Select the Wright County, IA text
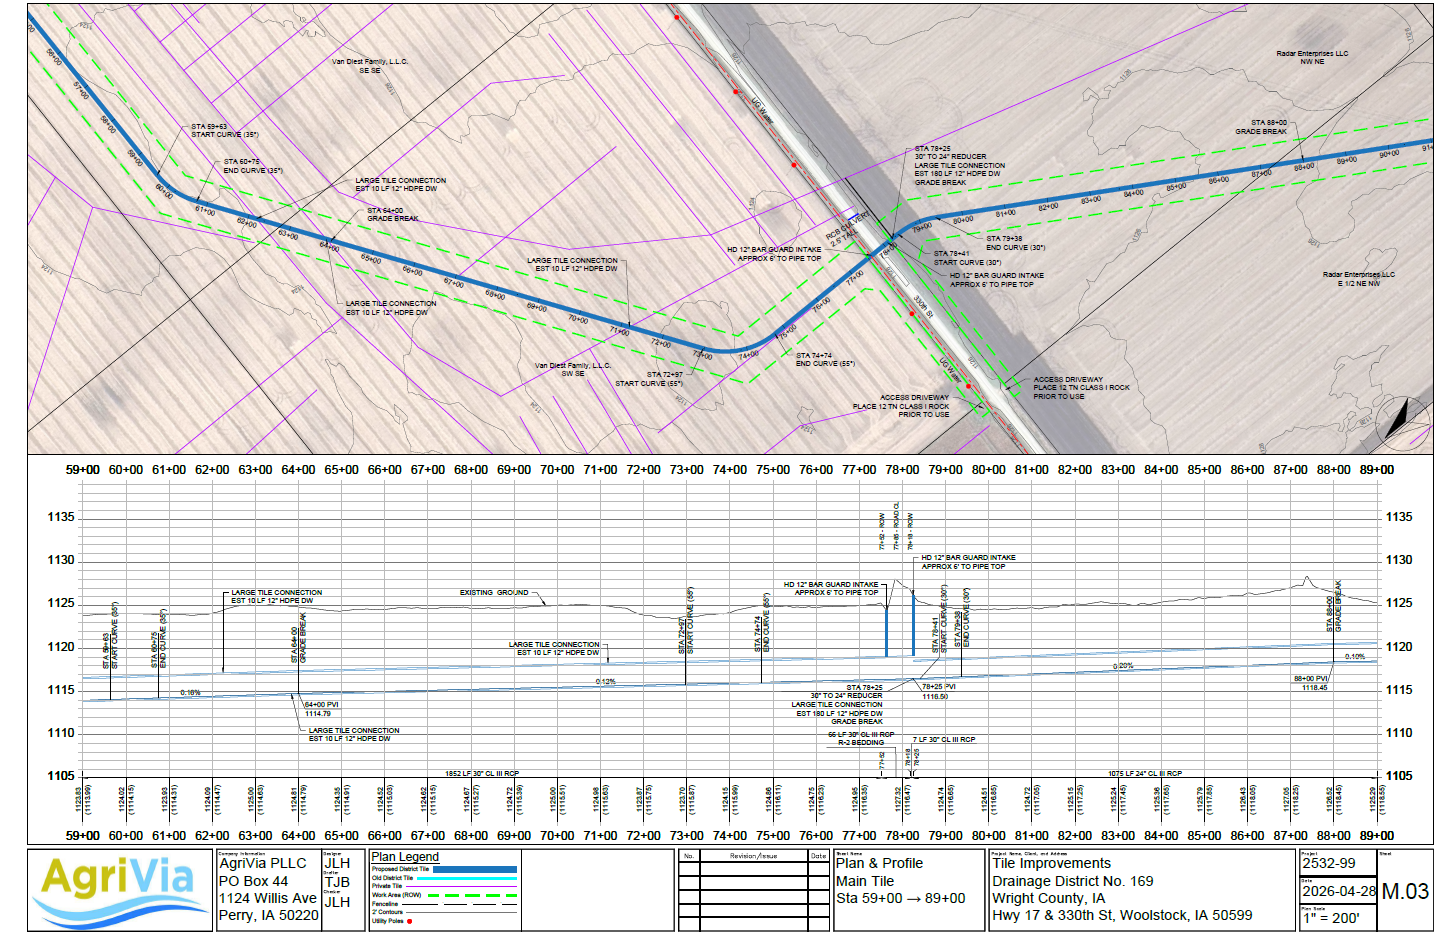Image resolution: width=1441 pixels, height=933 pixels. tap(1048, 898)
